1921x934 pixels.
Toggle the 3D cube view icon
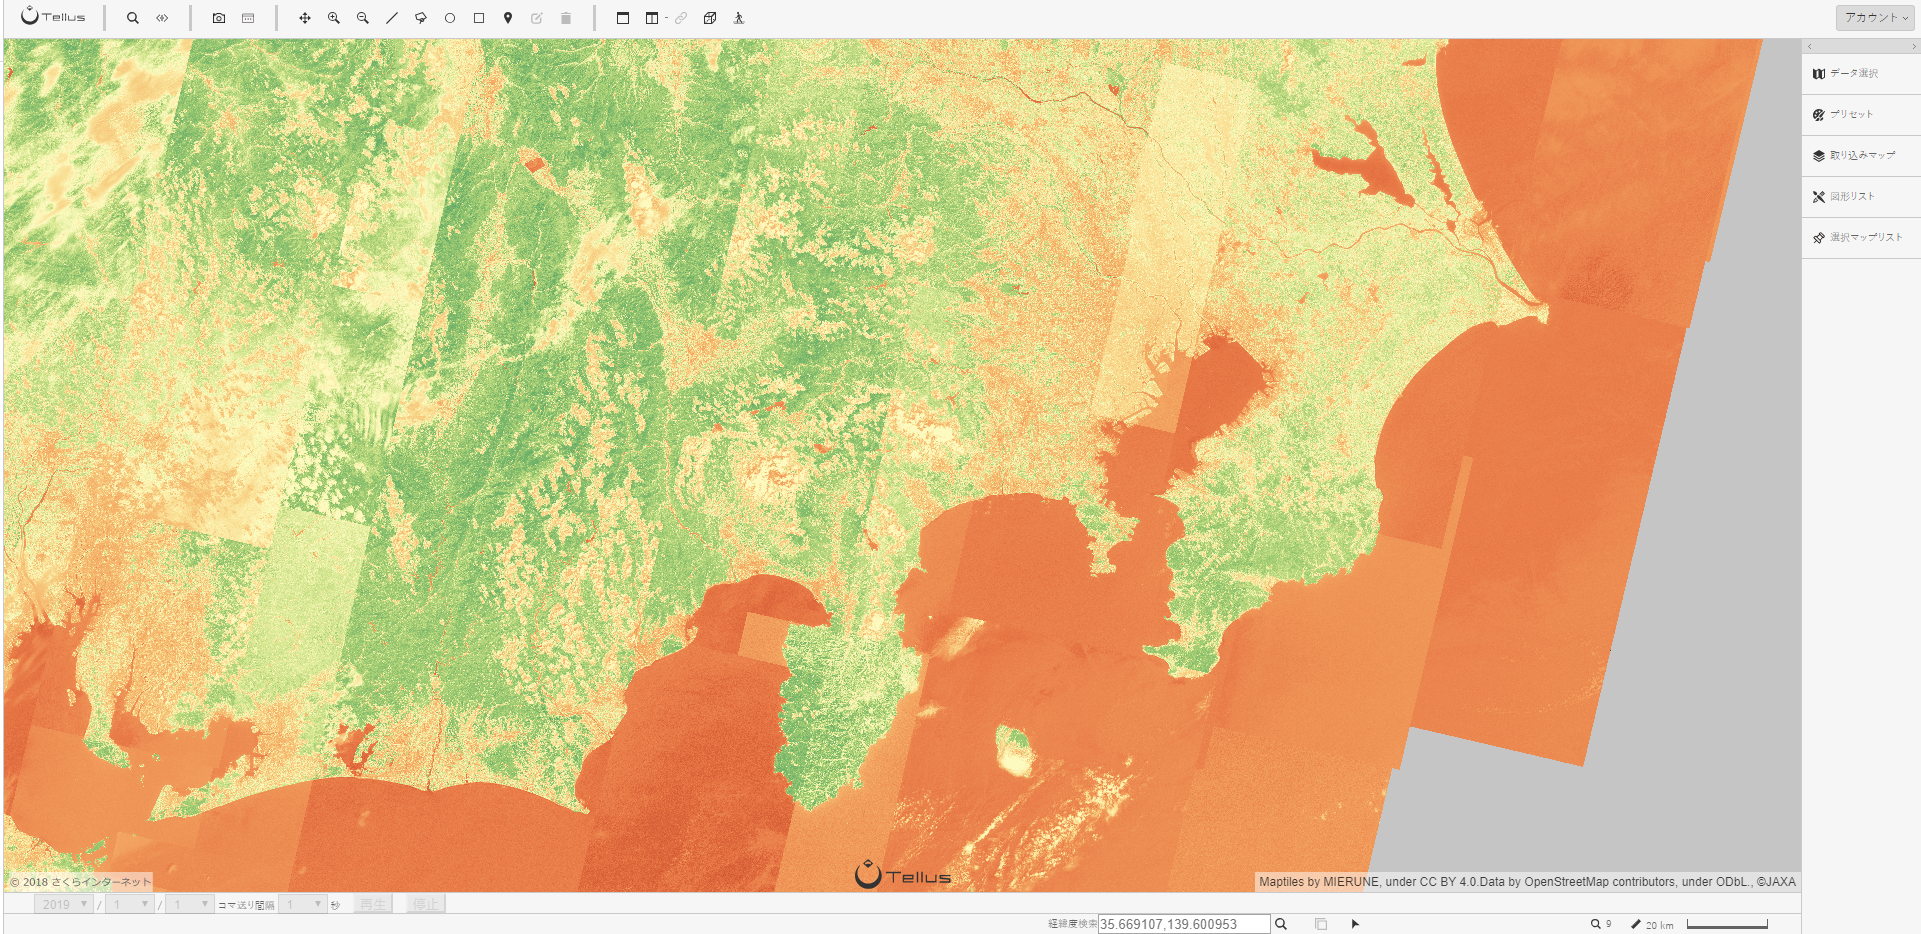[x=710, y=18]
